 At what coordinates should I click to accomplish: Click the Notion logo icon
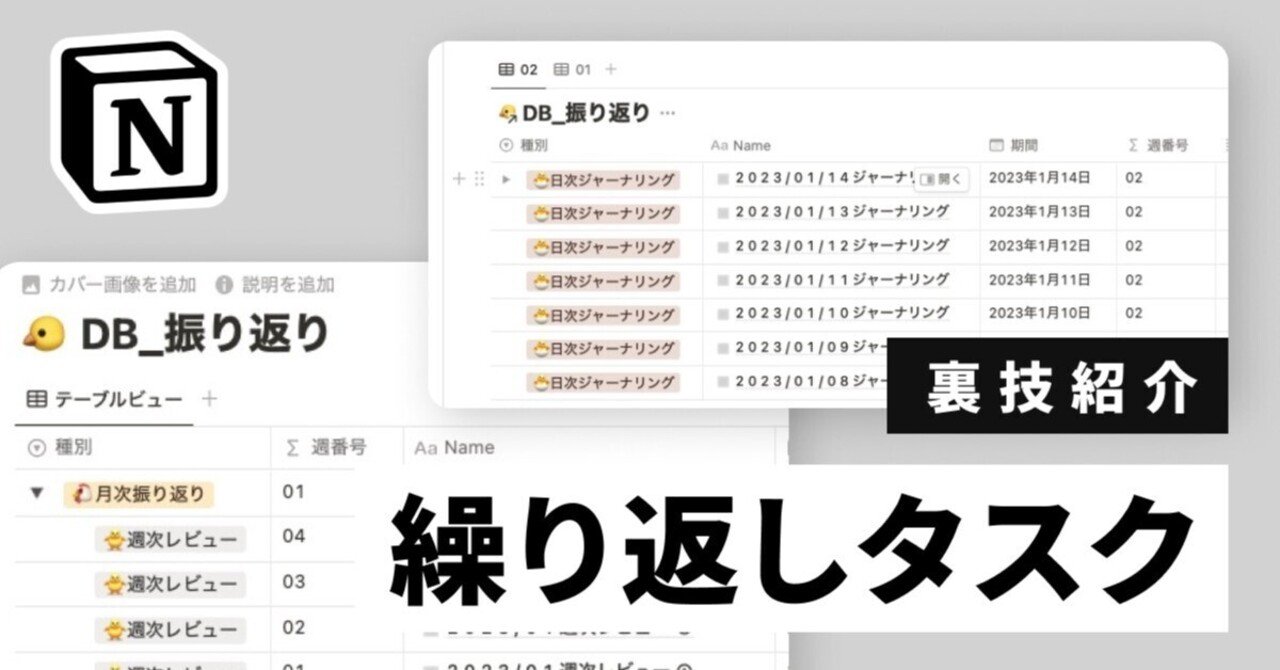(x=139, y=121)
